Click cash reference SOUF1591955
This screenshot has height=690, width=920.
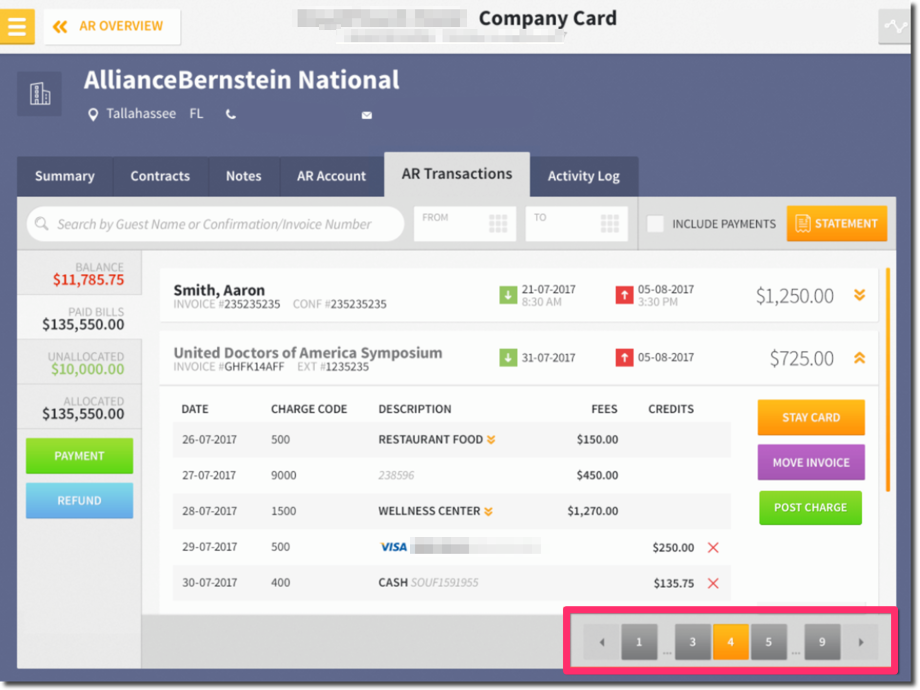click(444, 583)
